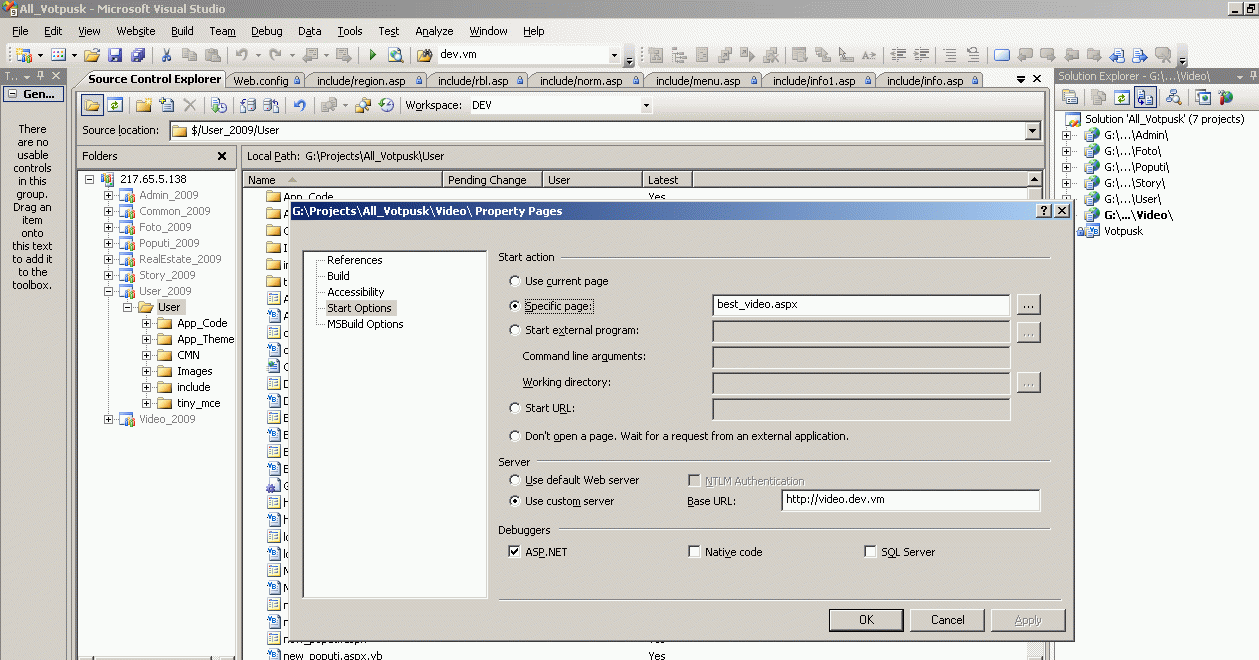Expand the Admin_2009 folder node
1259x660 pixels.
[108, 195]
